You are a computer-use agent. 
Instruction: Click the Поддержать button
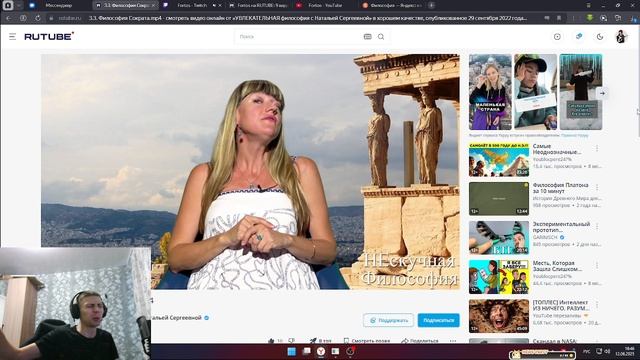pos(388,320)
